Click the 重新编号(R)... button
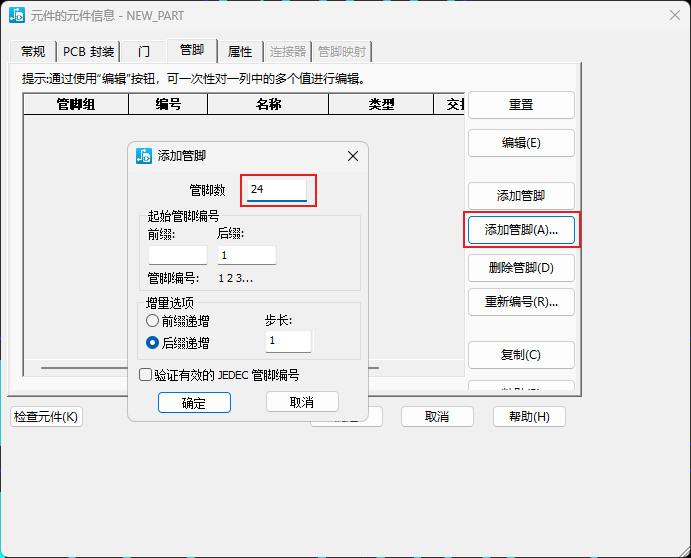The height and width of the screenshot is (558, 691). click(521, 302)
